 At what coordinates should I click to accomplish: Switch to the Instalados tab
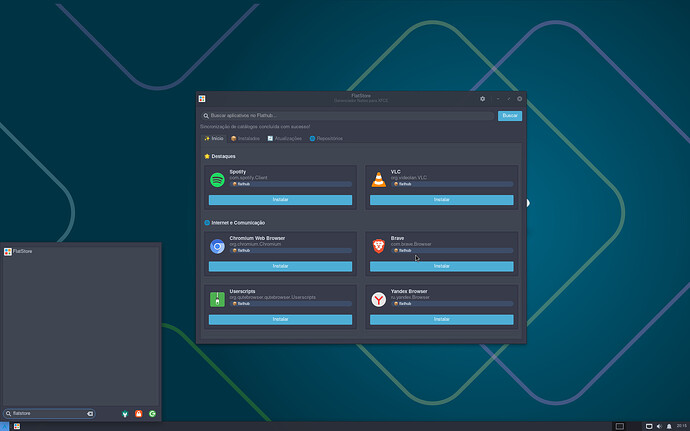coord(245,138)
